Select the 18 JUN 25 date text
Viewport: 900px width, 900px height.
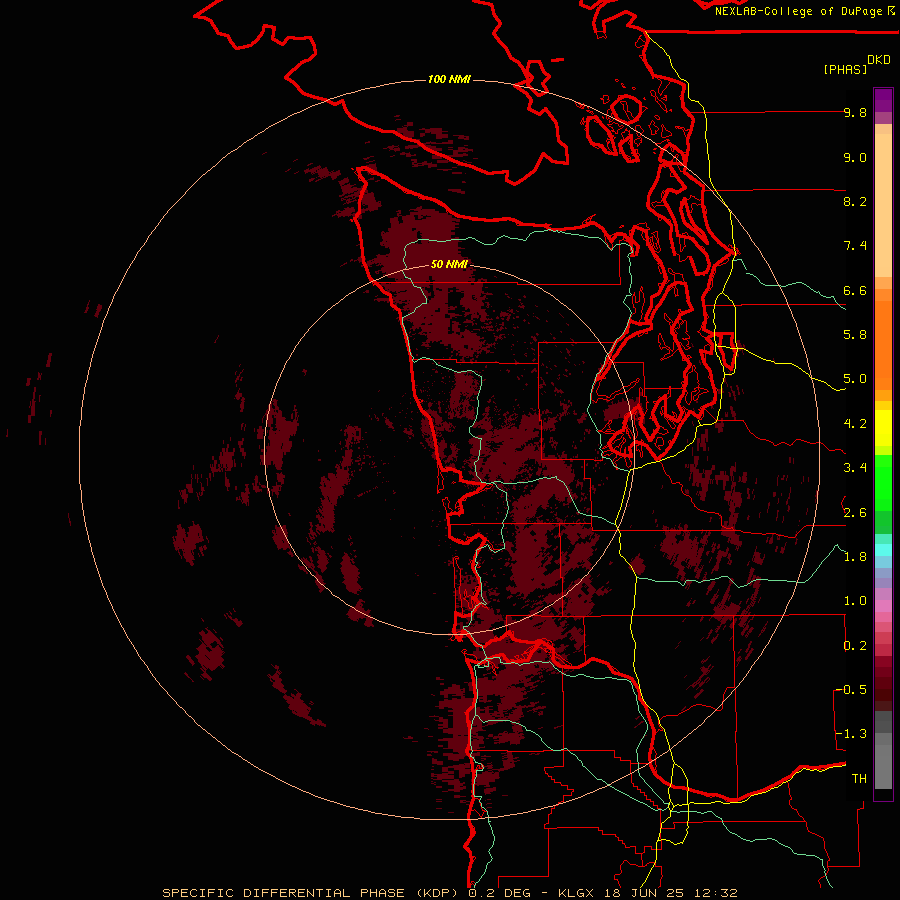click(642, 893)
